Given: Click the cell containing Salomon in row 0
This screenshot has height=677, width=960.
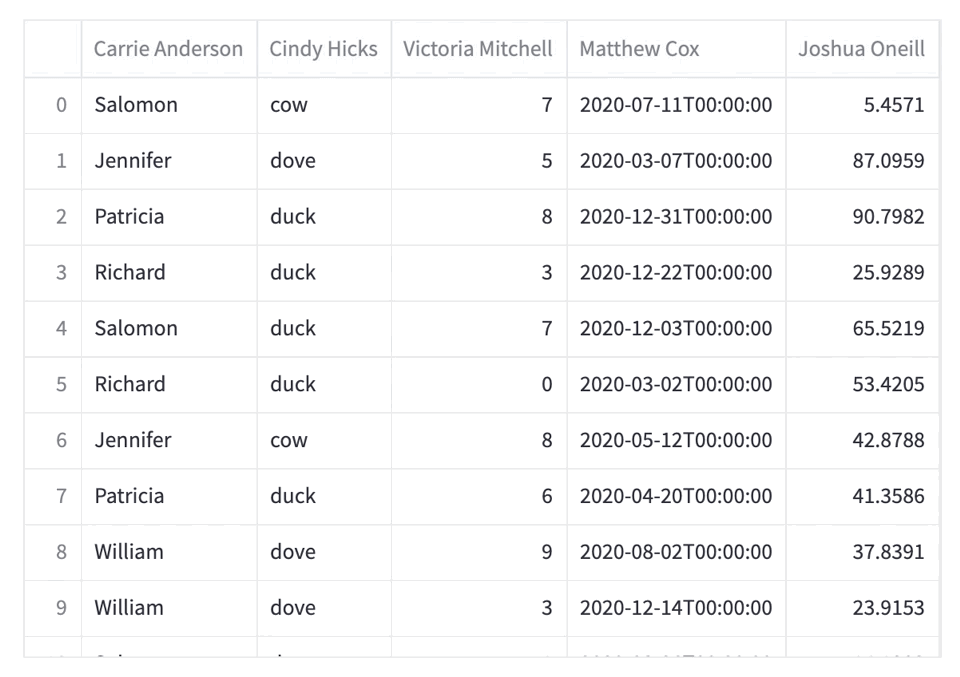Looking at the screenshot, I should (x=169, y=105).
